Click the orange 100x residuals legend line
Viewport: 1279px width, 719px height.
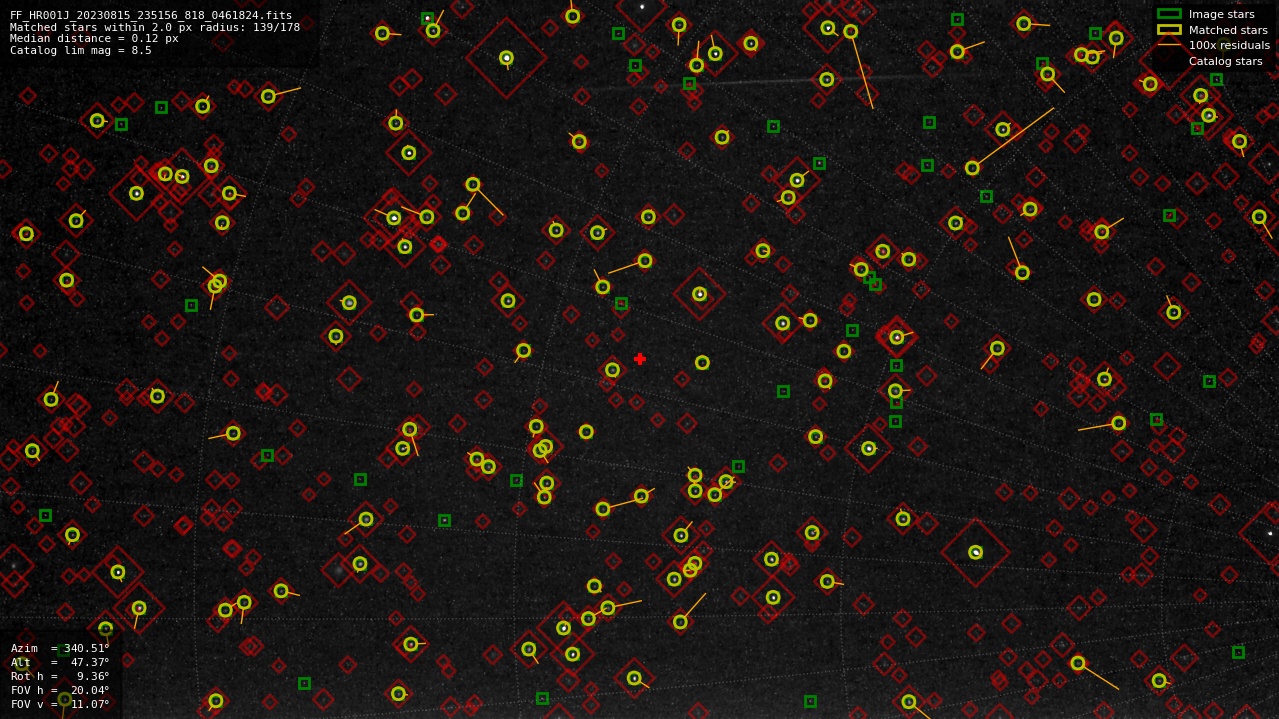[x=1169, y=45]
